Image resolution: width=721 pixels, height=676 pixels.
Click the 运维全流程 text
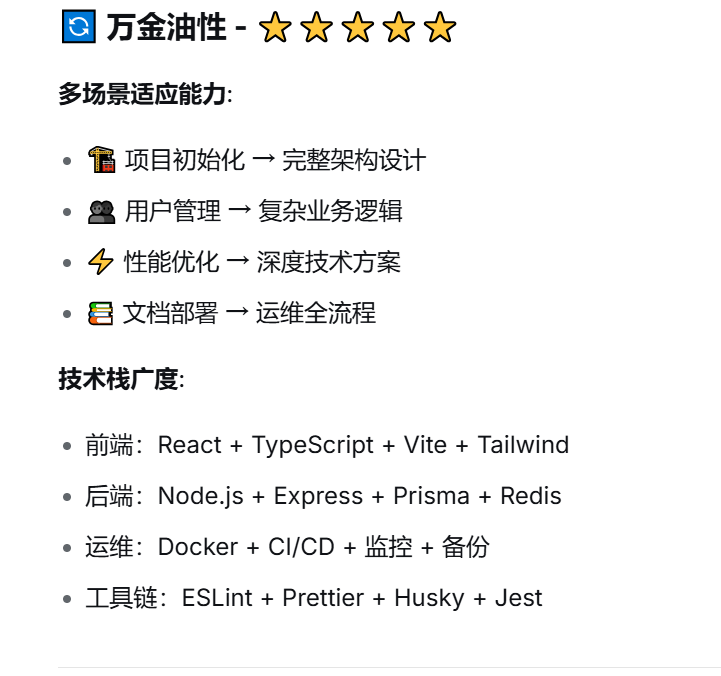(316, 314)
